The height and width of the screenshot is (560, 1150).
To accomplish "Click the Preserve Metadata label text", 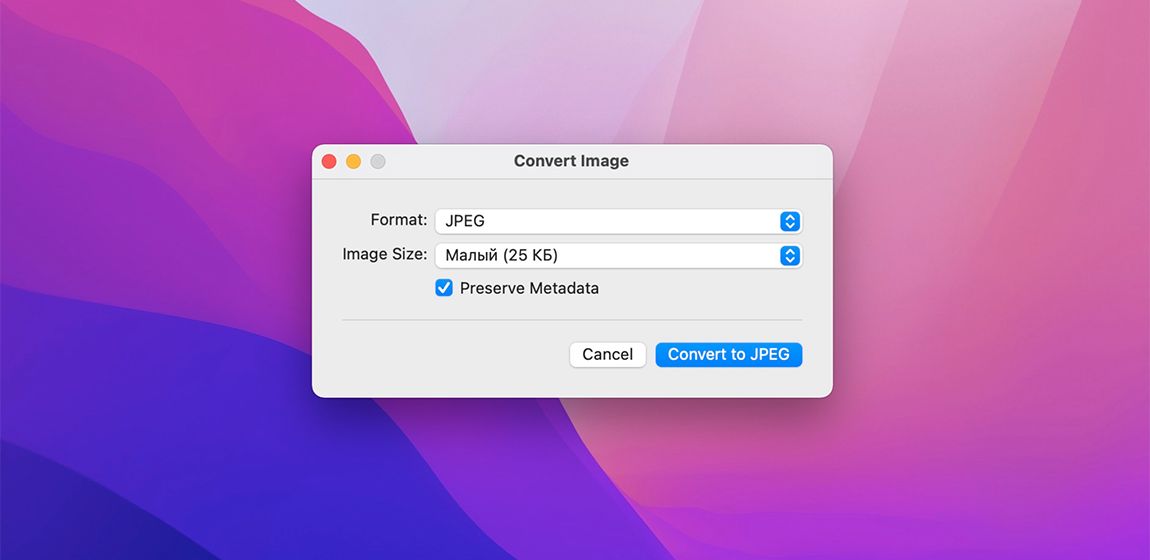I will coord(530,289).
